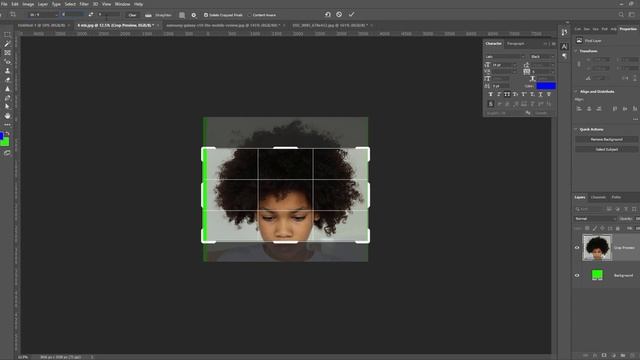
Task: Enable the Content-Aware checkbox
Action: 249,15
